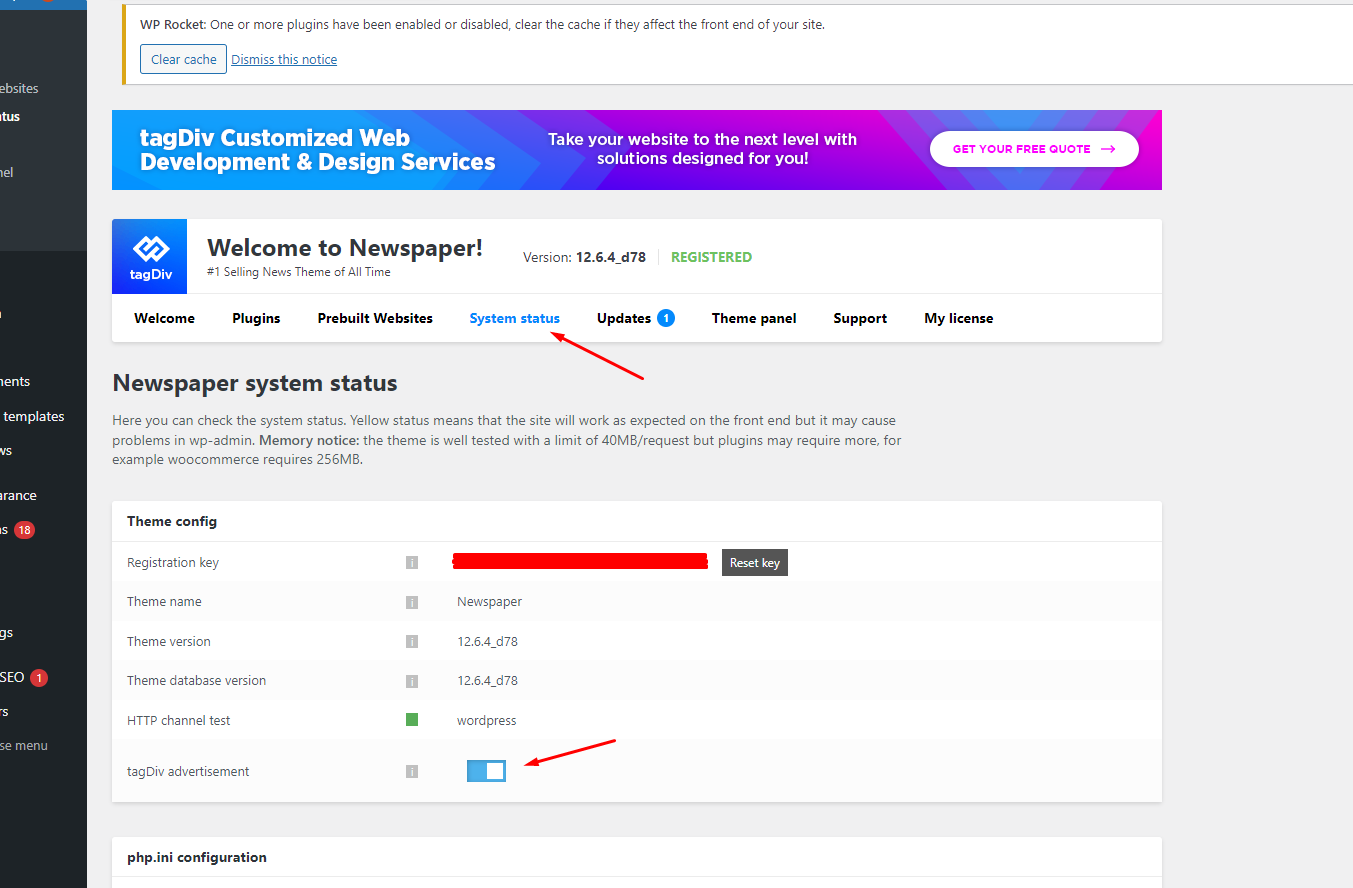1353x888 pixels.
Task: Click the php.ini configuration section header
Action: tap(197, 857)
